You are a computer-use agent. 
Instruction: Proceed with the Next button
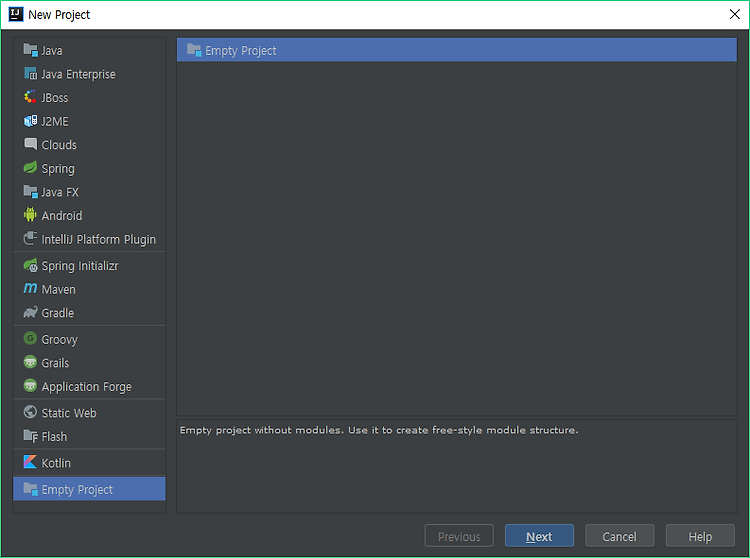[x=539, y=536]
